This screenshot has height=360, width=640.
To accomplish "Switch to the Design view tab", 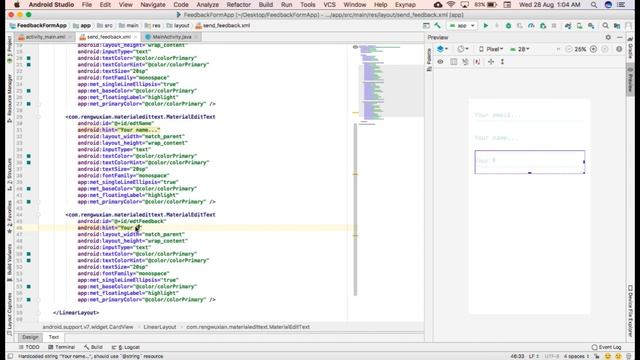I will [x=30, y=337].
